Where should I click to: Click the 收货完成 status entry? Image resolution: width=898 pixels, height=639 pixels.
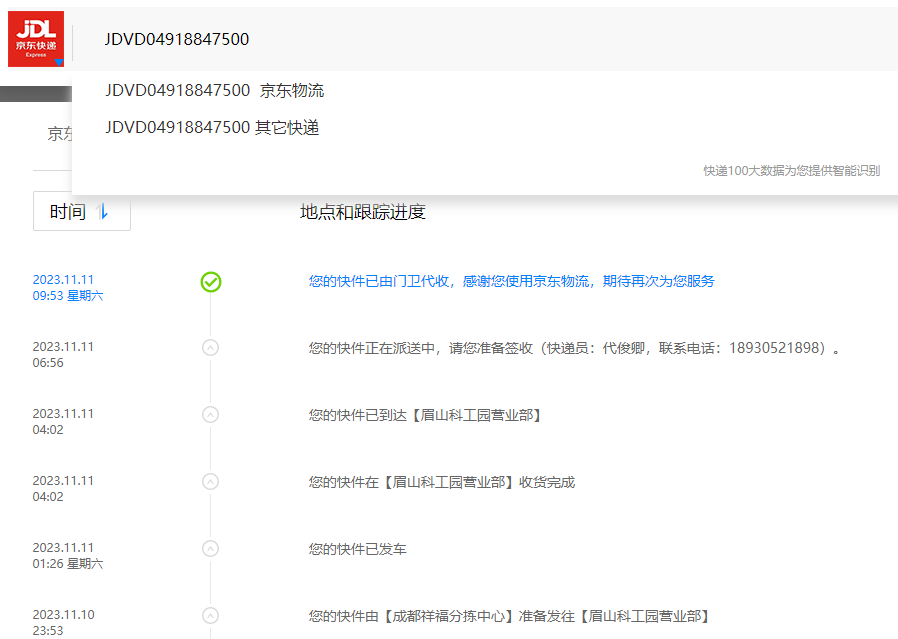click(442, 482)
